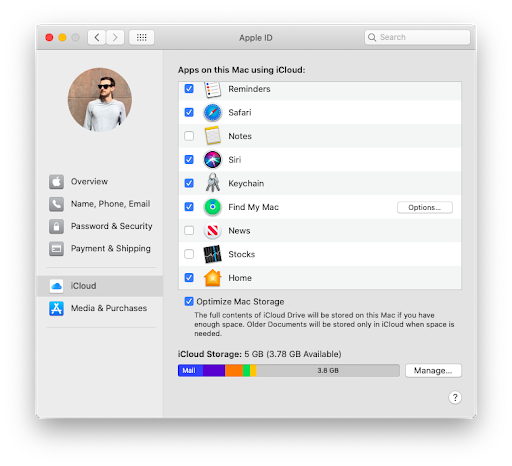Click the News app icon

[x=212, y=231]
